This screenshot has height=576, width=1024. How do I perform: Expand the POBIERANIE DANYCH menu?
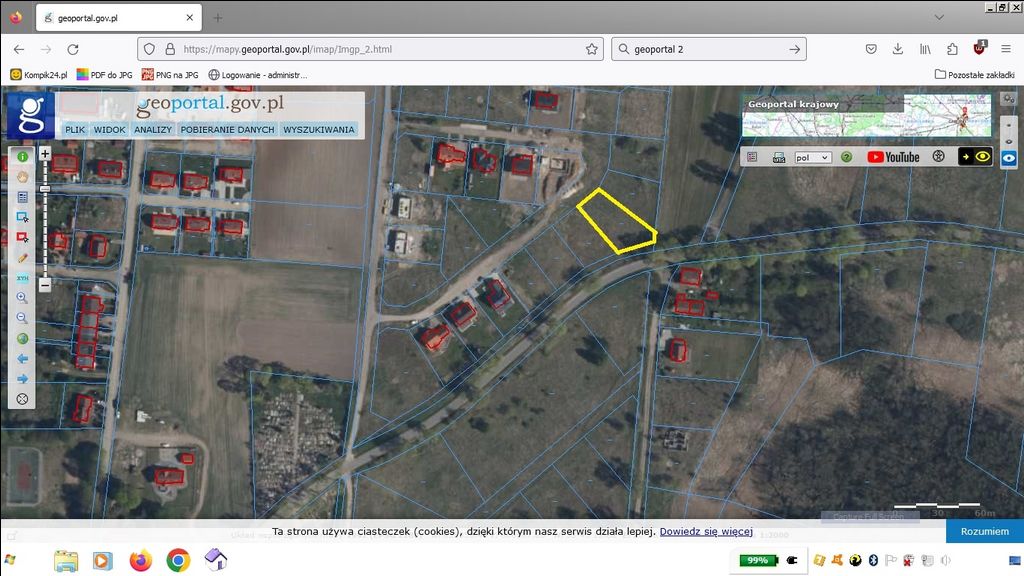(x=227, y=129)
